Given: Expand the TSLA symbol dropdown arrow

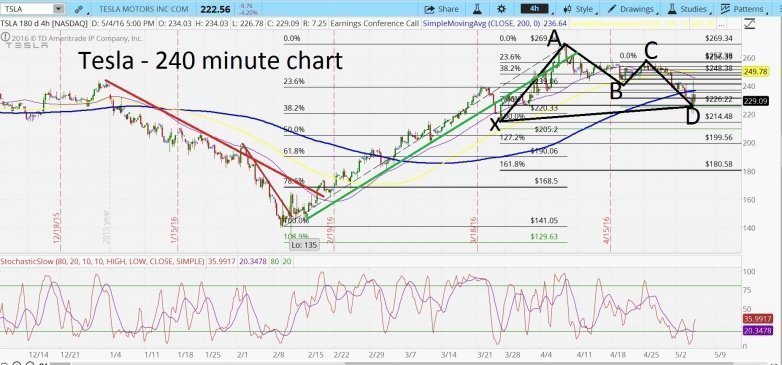Looking at the screenshot, I should click(x=58, y=8).
